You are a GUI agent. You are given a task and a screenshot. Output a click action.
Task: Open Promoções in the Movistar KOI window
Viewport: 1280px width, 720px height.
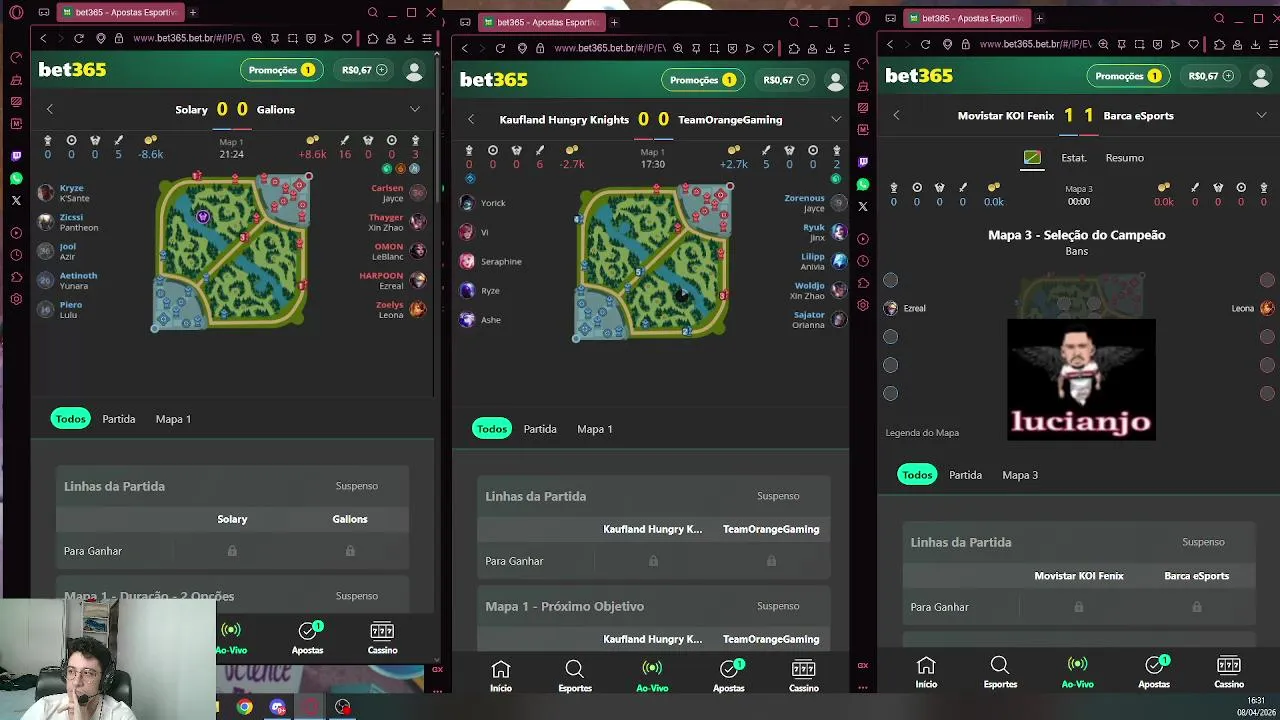click(1127, 76)
